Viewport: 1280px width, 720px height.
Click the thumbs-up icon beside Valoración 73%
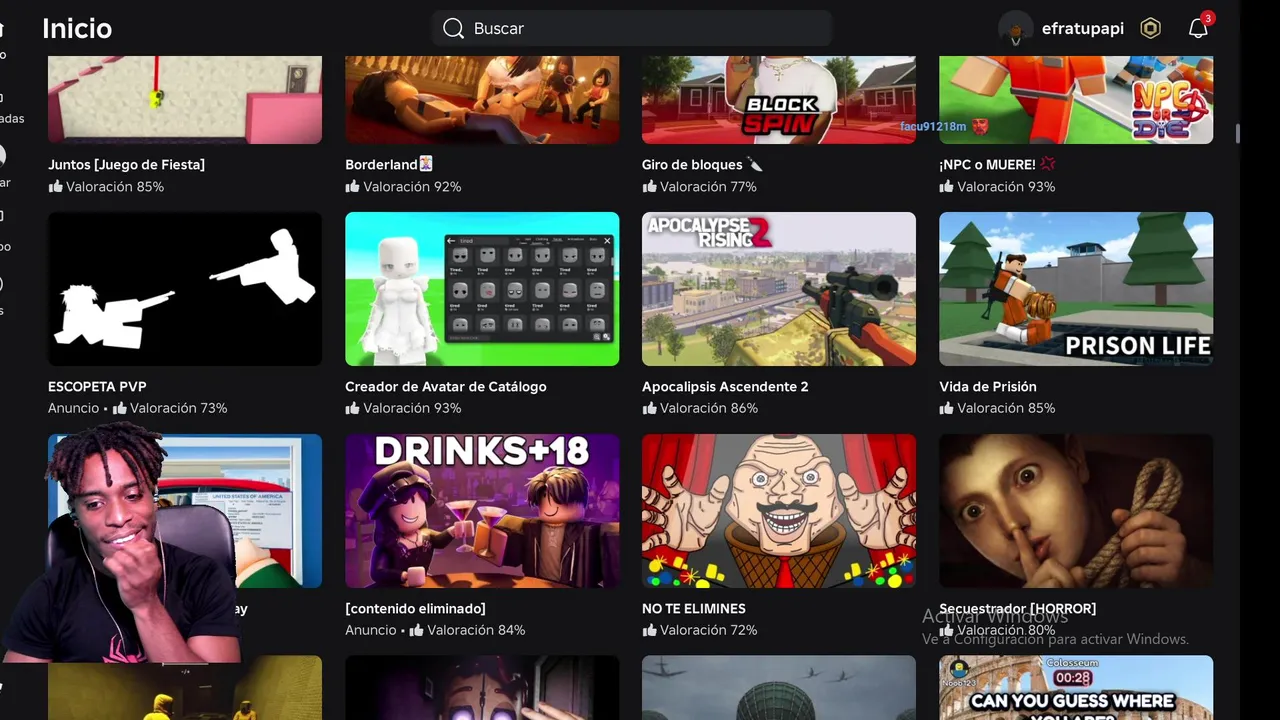[x=120, y=408]
